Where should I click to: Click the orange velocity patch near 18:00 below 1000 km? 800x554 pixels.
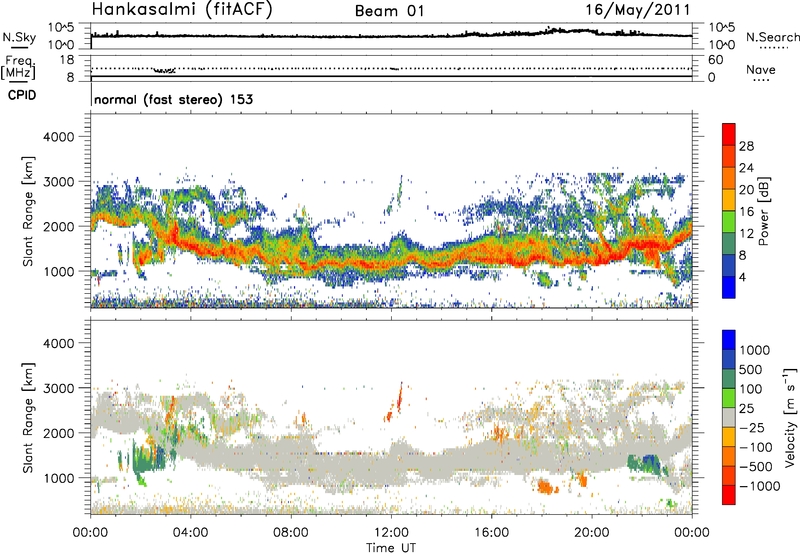pos(546,487)
